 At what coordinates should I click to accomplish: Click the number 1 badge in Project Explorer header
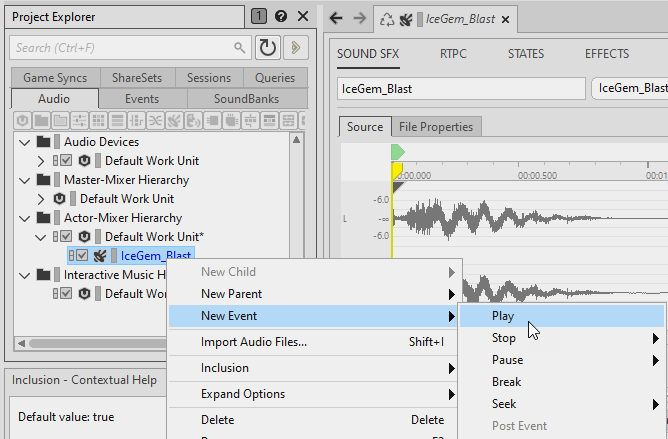(x=259, y=16)
